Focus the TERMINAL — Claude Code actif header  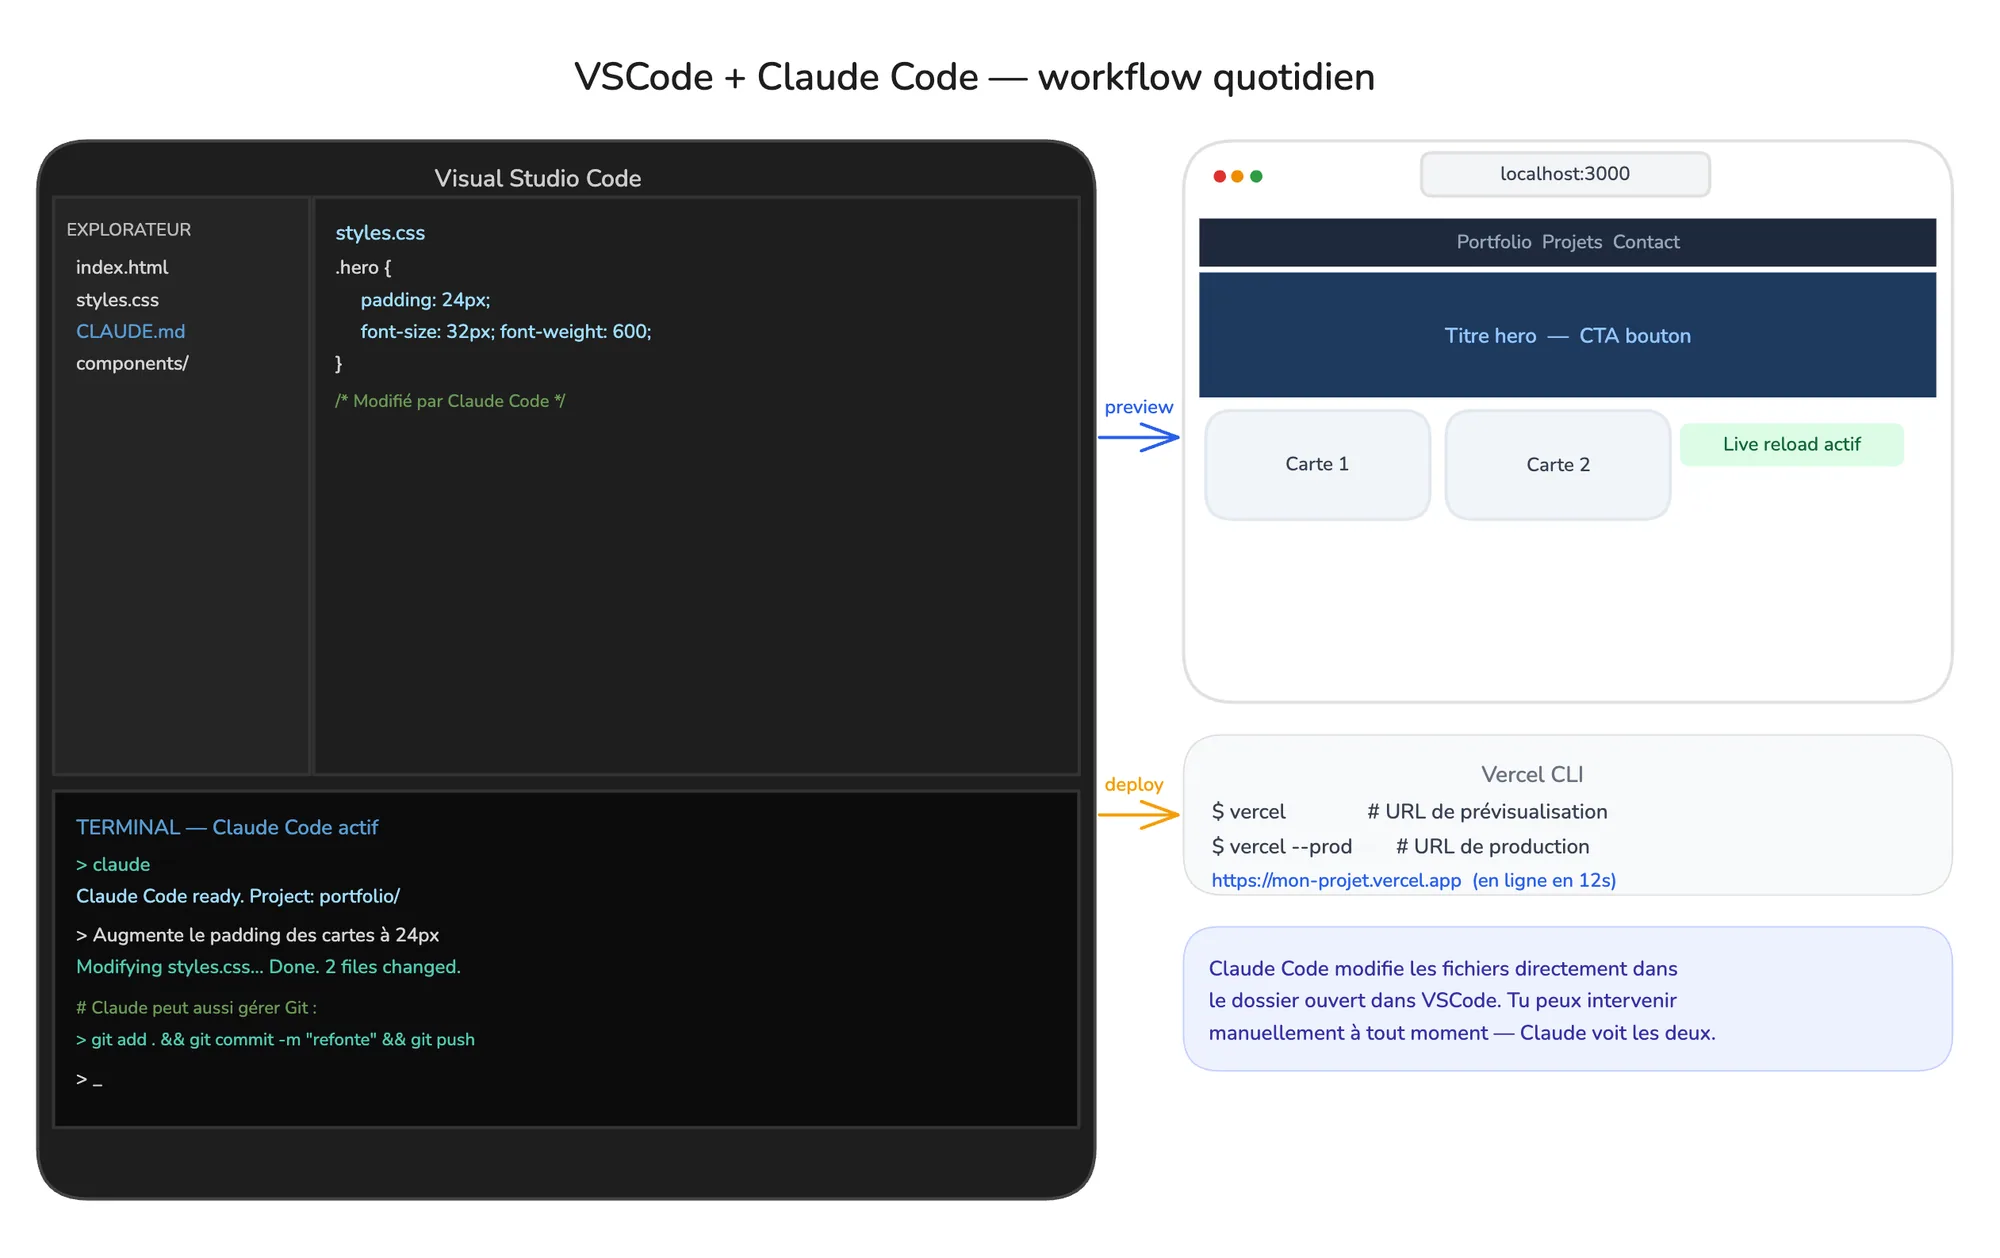pos(227,827)
